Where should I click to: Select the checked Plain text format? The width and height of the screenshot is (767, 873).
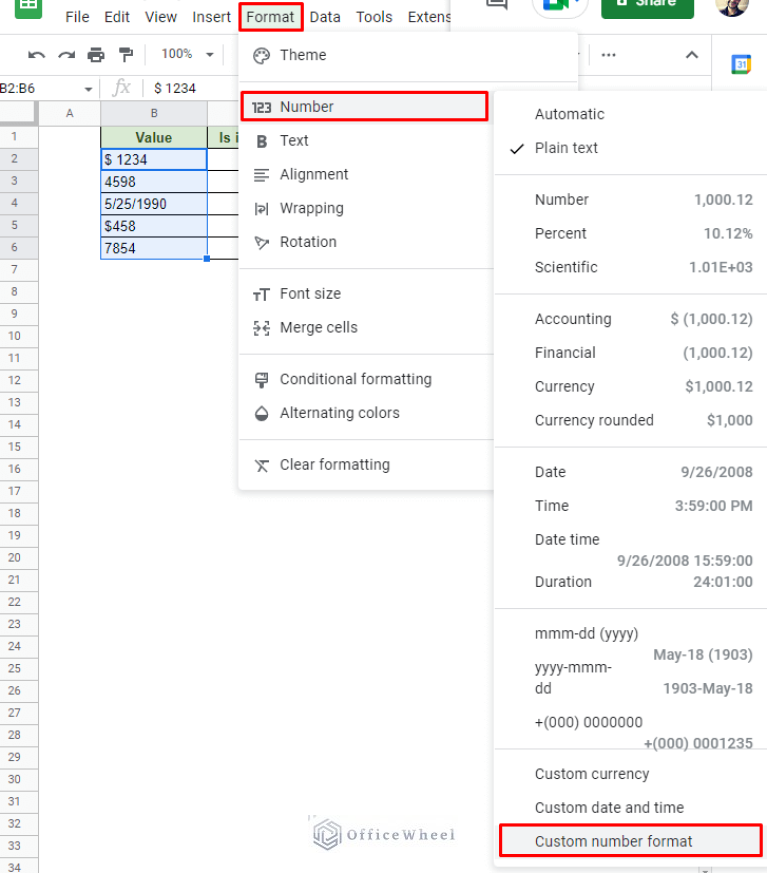(x=566, y=148)
